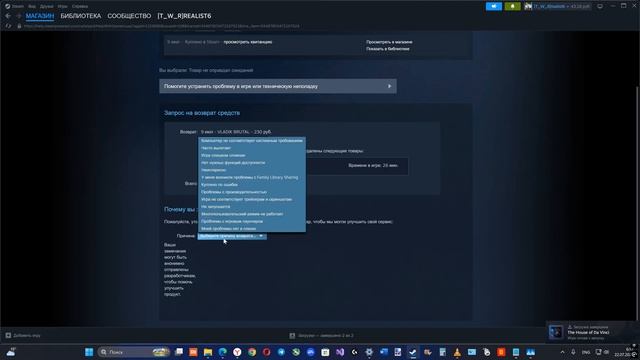Click the Add a game plus icon
Image resolution: width=640 pixels, height=360 pixels.
click(x=8, y=335)
